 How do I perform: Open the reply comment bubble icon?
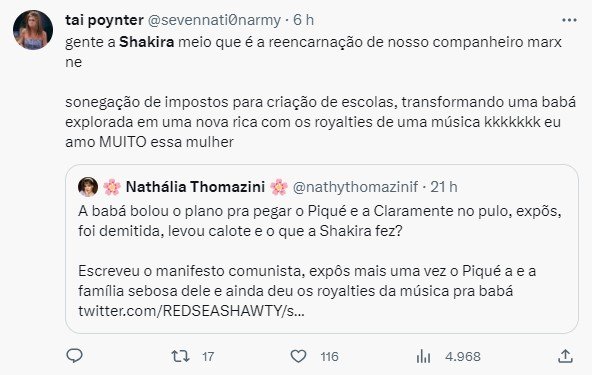point(74,356)
